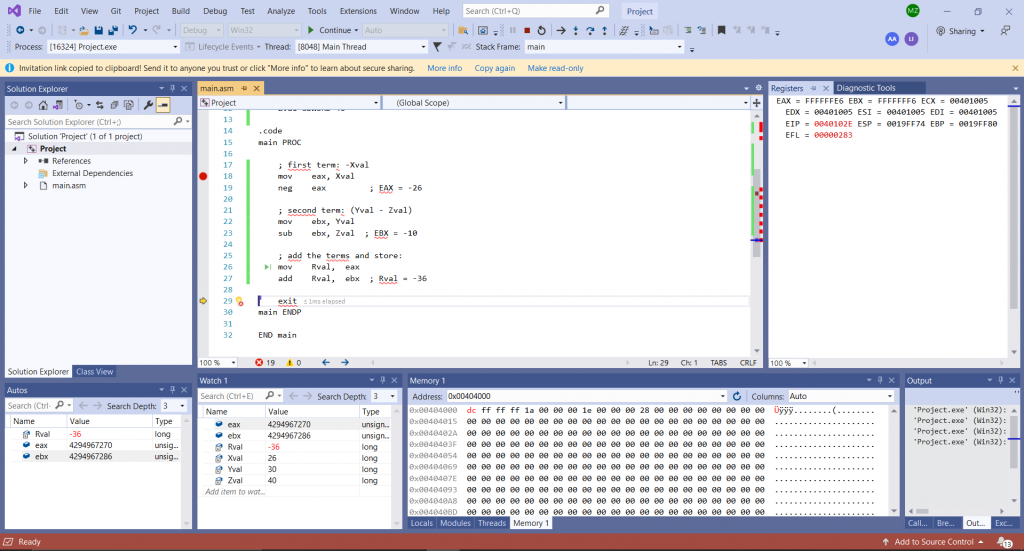
Task: Click the thread filter funnel icon
Action: point(437,47)
